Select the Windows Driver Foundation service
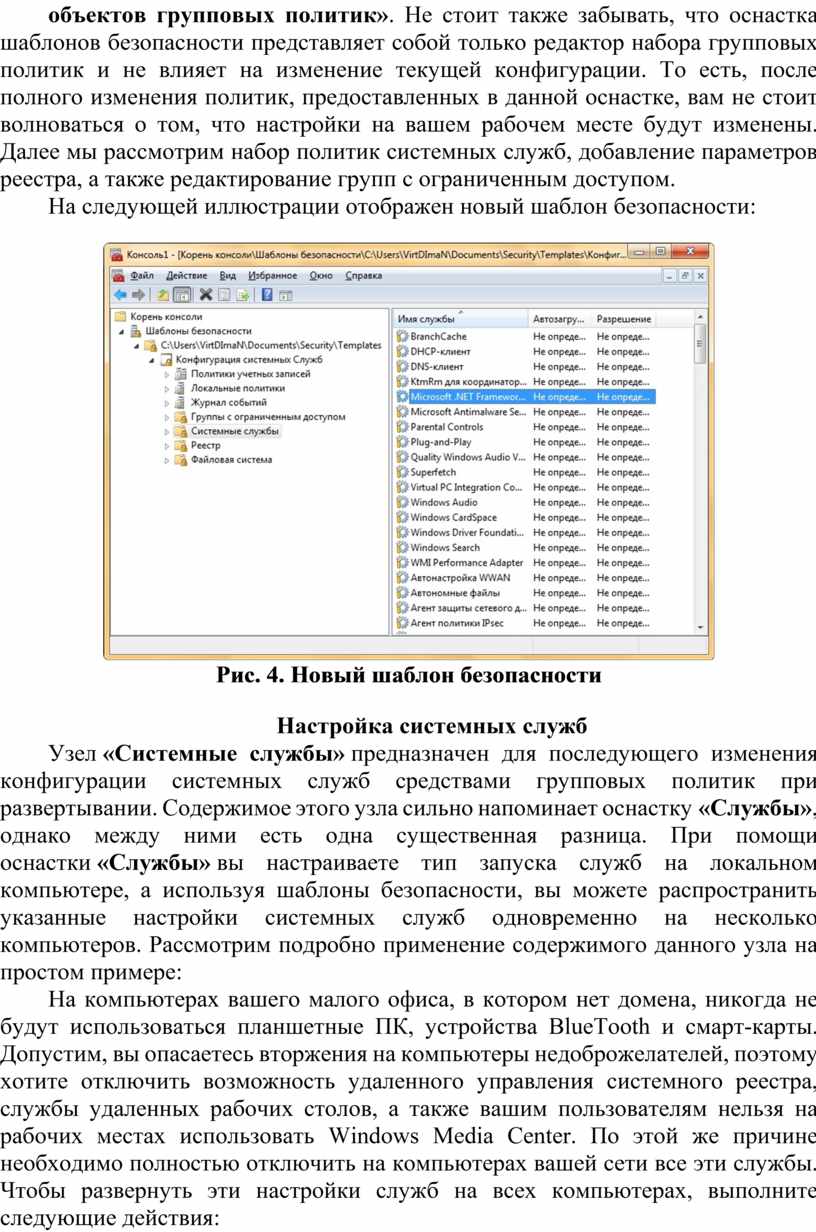This screenshot has height=1232, width=816. [525, 533]
